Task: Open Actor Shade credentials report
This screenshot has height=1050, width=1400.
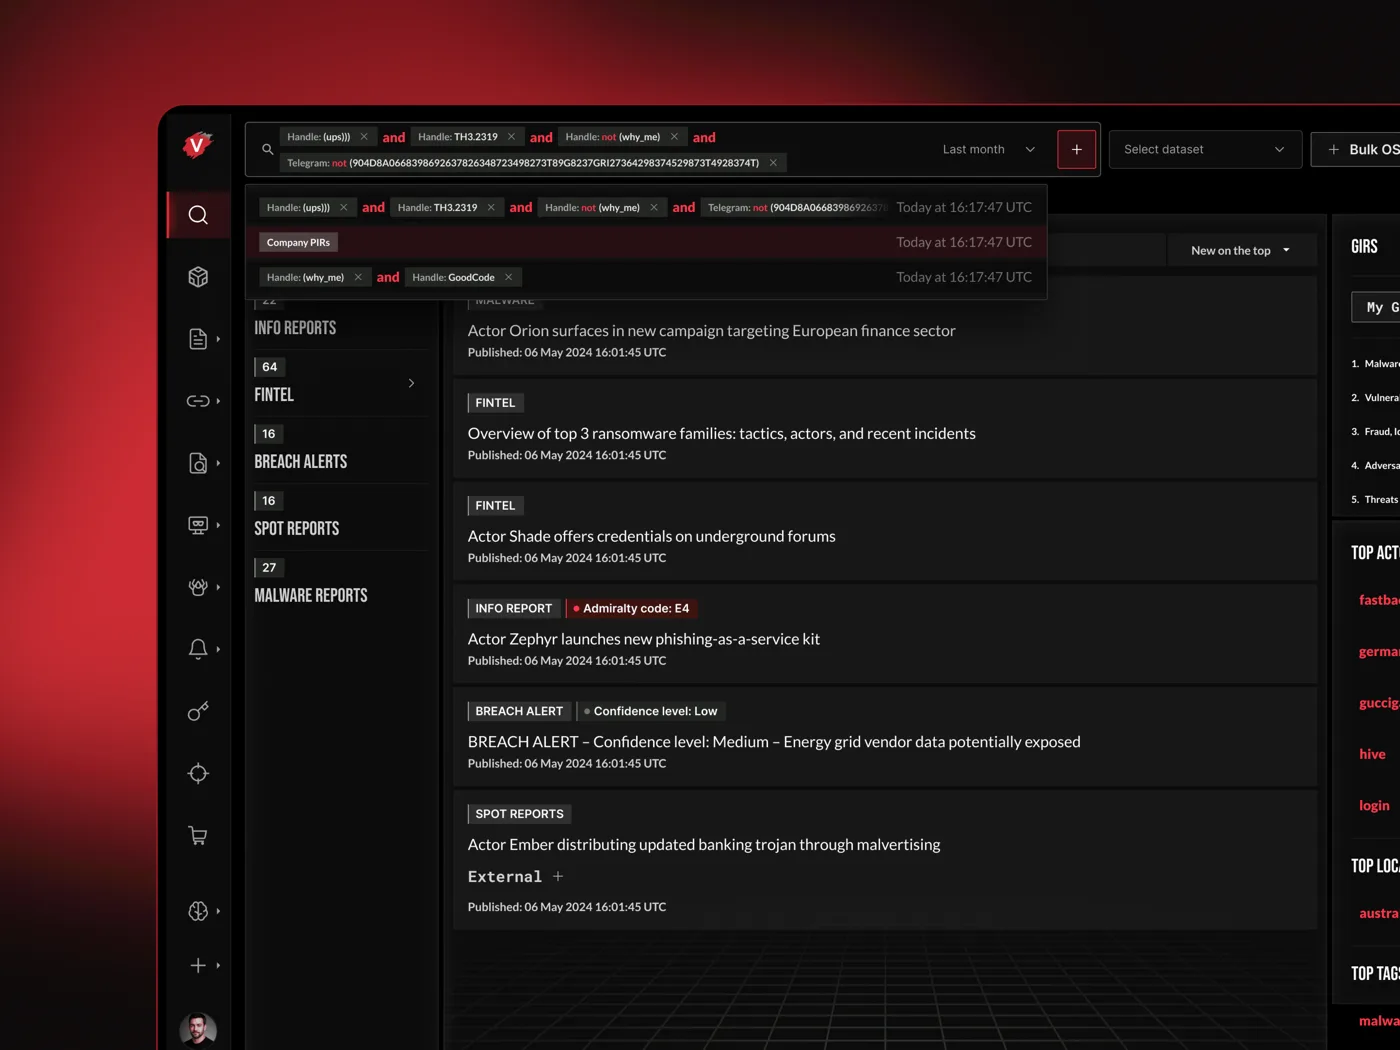Action: point(651,537)
